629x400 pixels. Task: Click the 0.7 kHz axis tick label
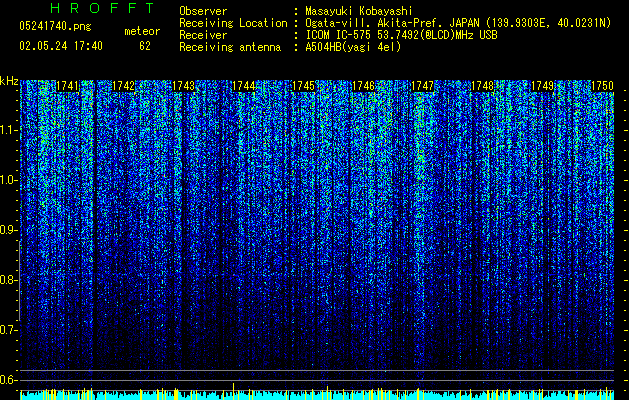pos(9,330)
